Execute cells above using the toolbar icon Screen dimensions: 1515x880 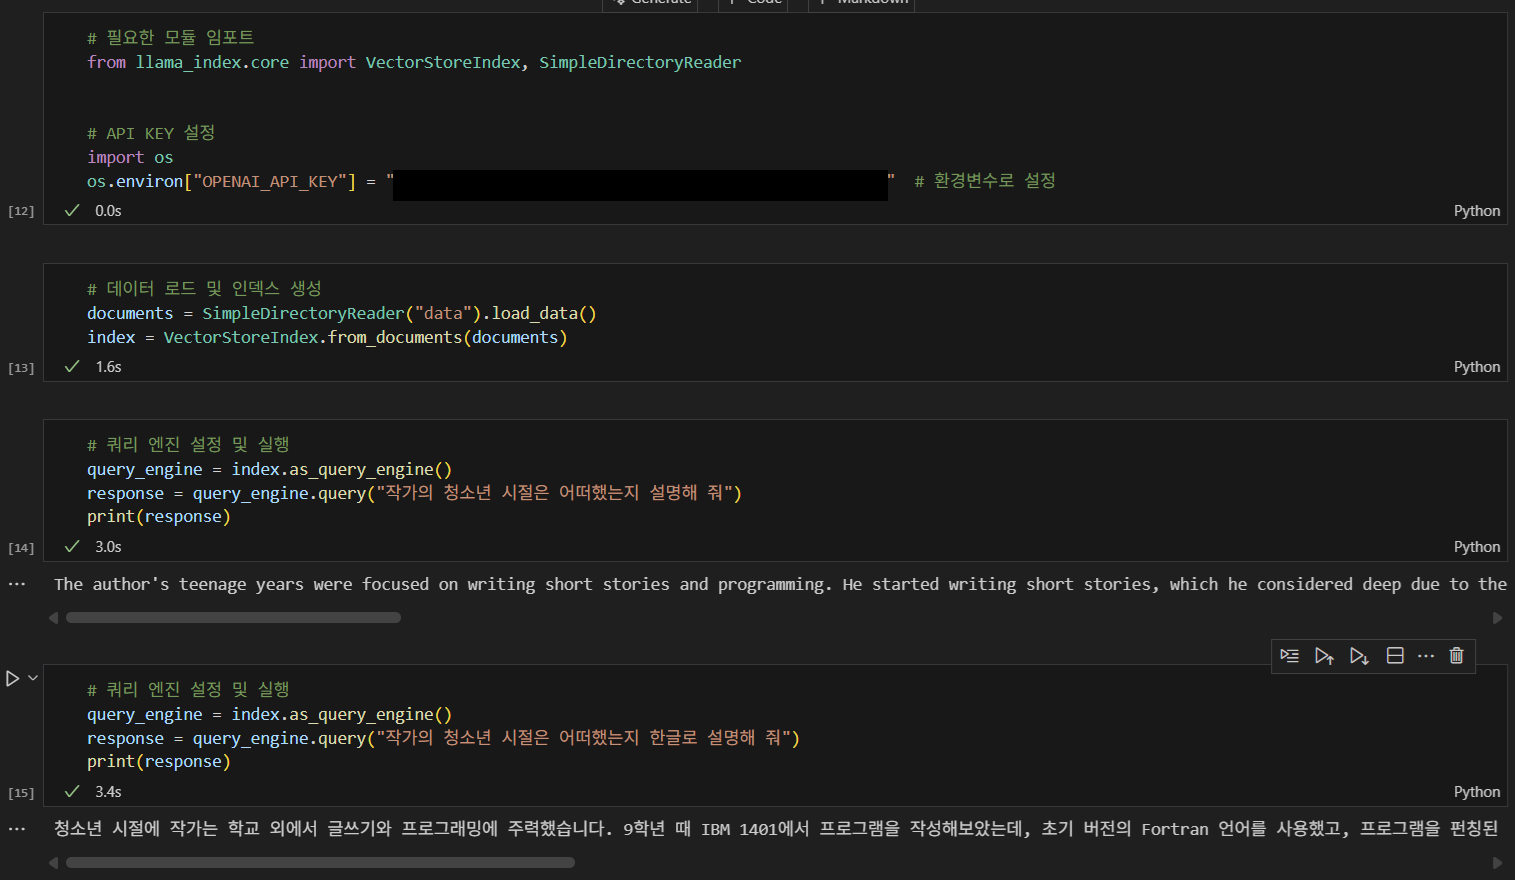pos(1324,656)
